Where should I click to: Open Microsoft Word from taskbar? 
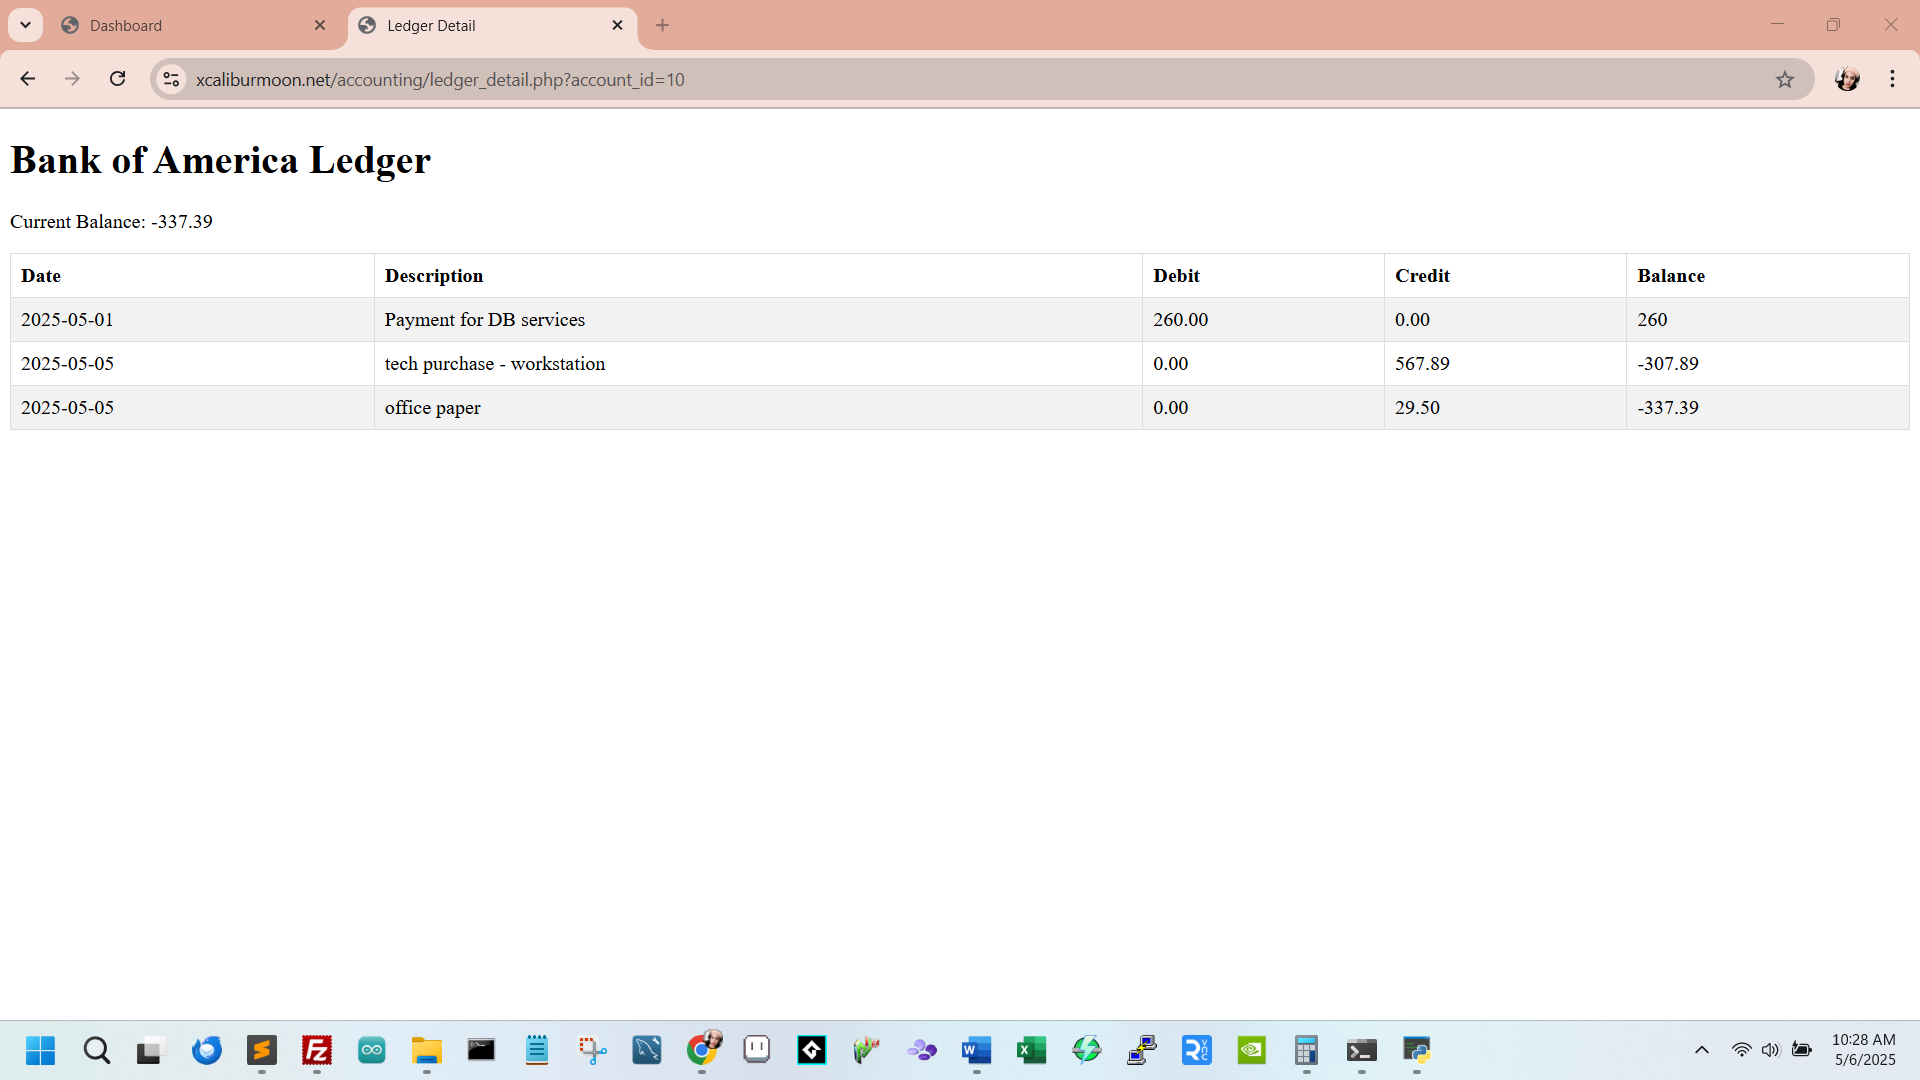tap(977, 1050)
